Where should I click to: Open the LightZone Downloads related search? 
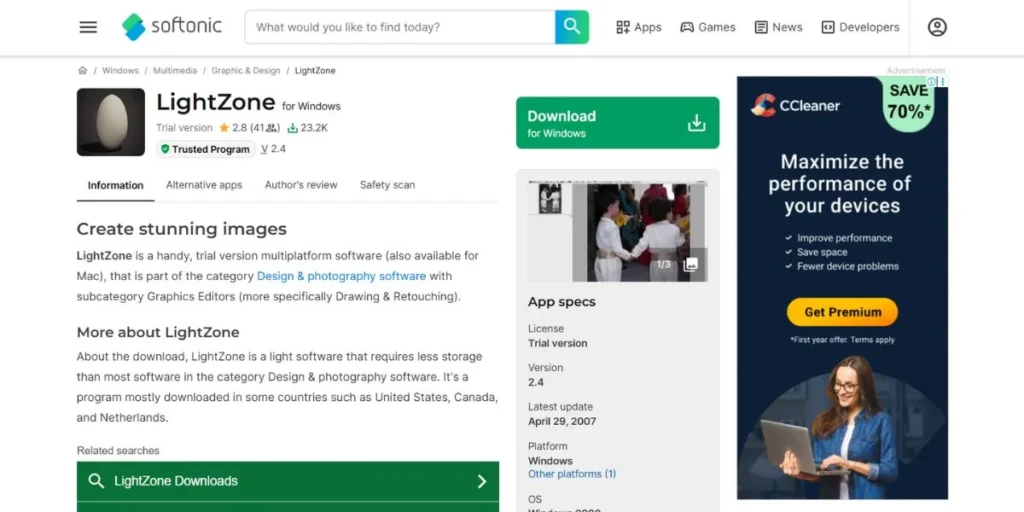click(x=288, y=481)
